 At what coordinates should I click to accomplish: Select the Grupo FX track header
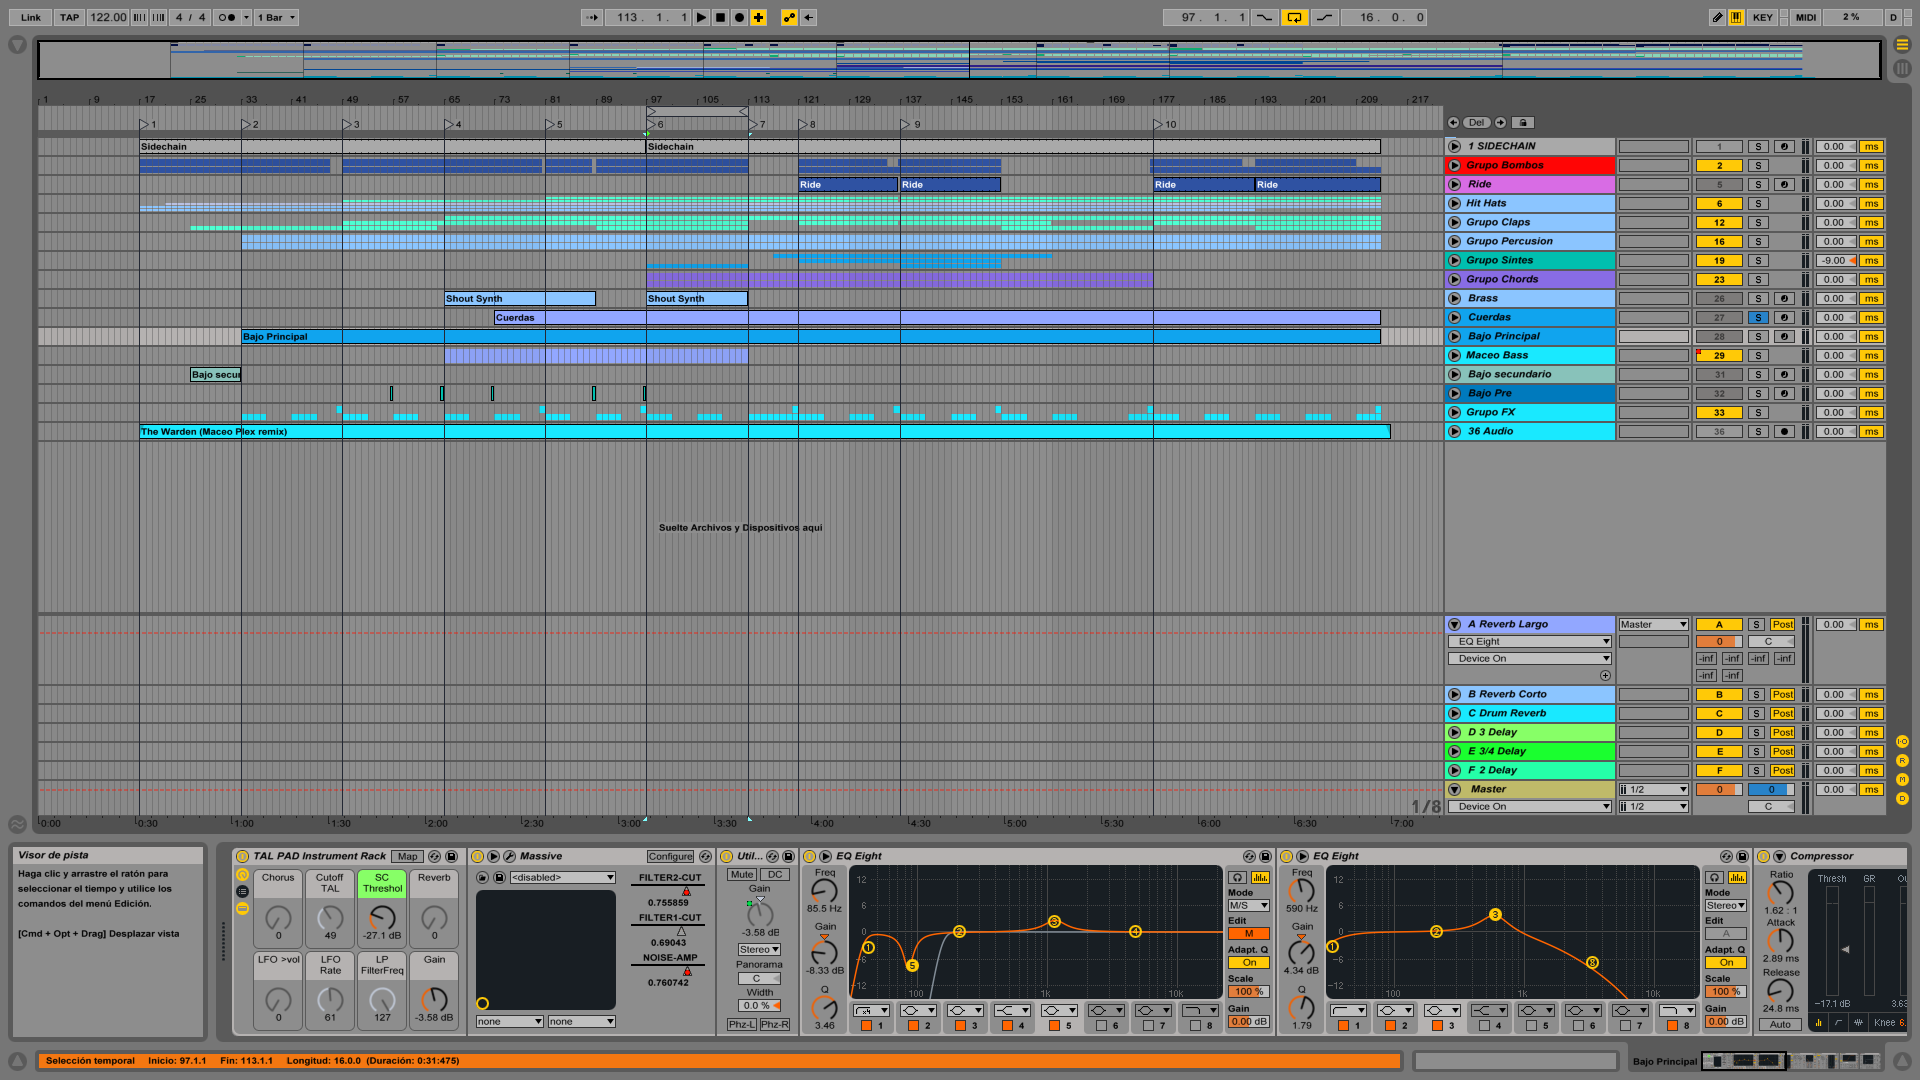click(x=1530, y=412)
